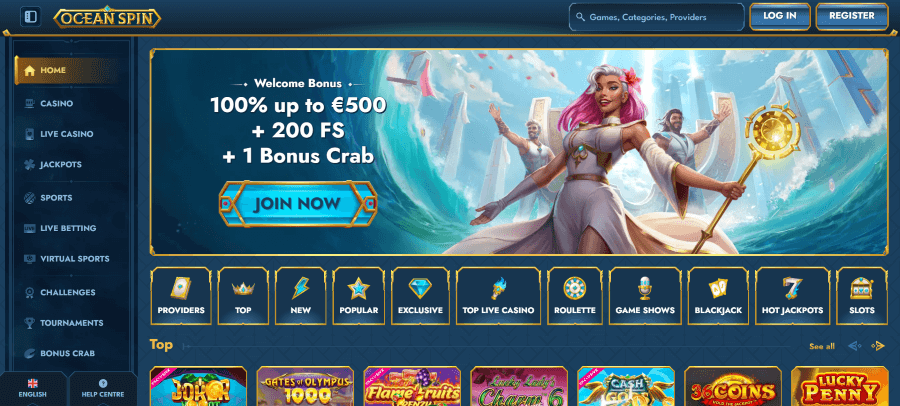Open the New lightning bolt category
This screenshot has height=406, width=900.
point(300,296)
